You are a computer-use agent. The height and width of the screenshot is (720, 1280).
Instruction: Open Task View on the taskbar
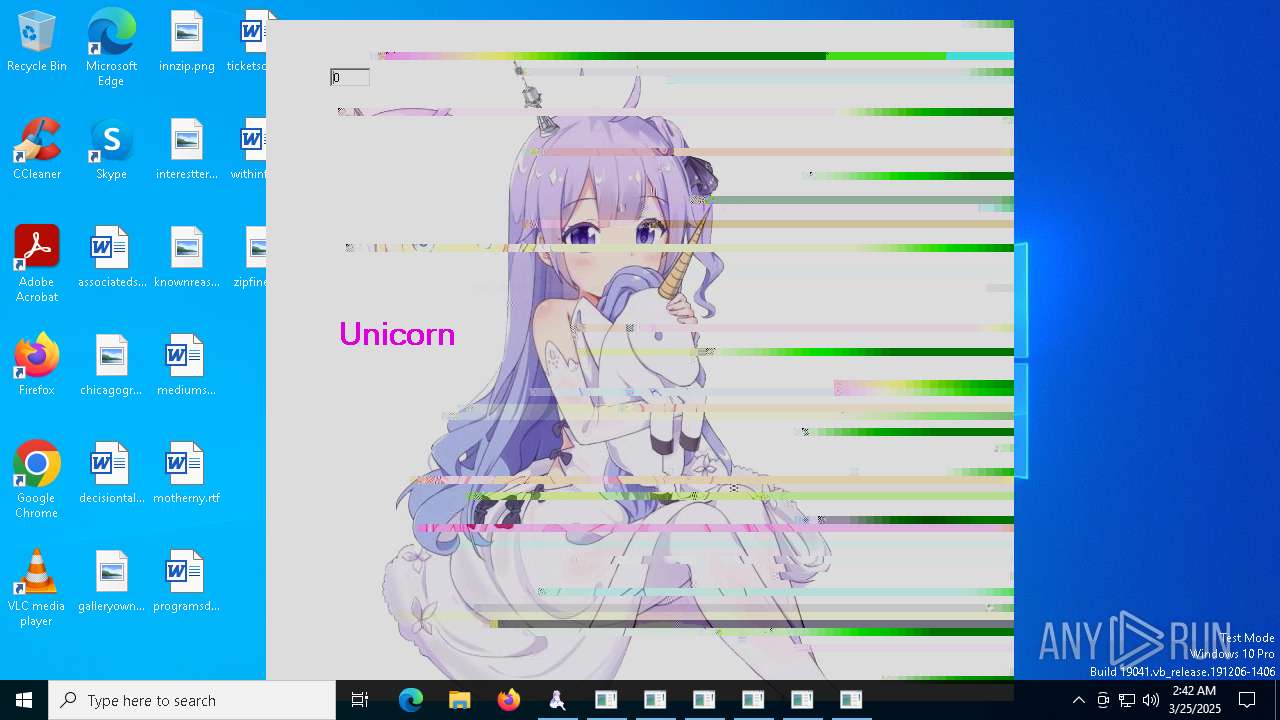click(360, 700)
